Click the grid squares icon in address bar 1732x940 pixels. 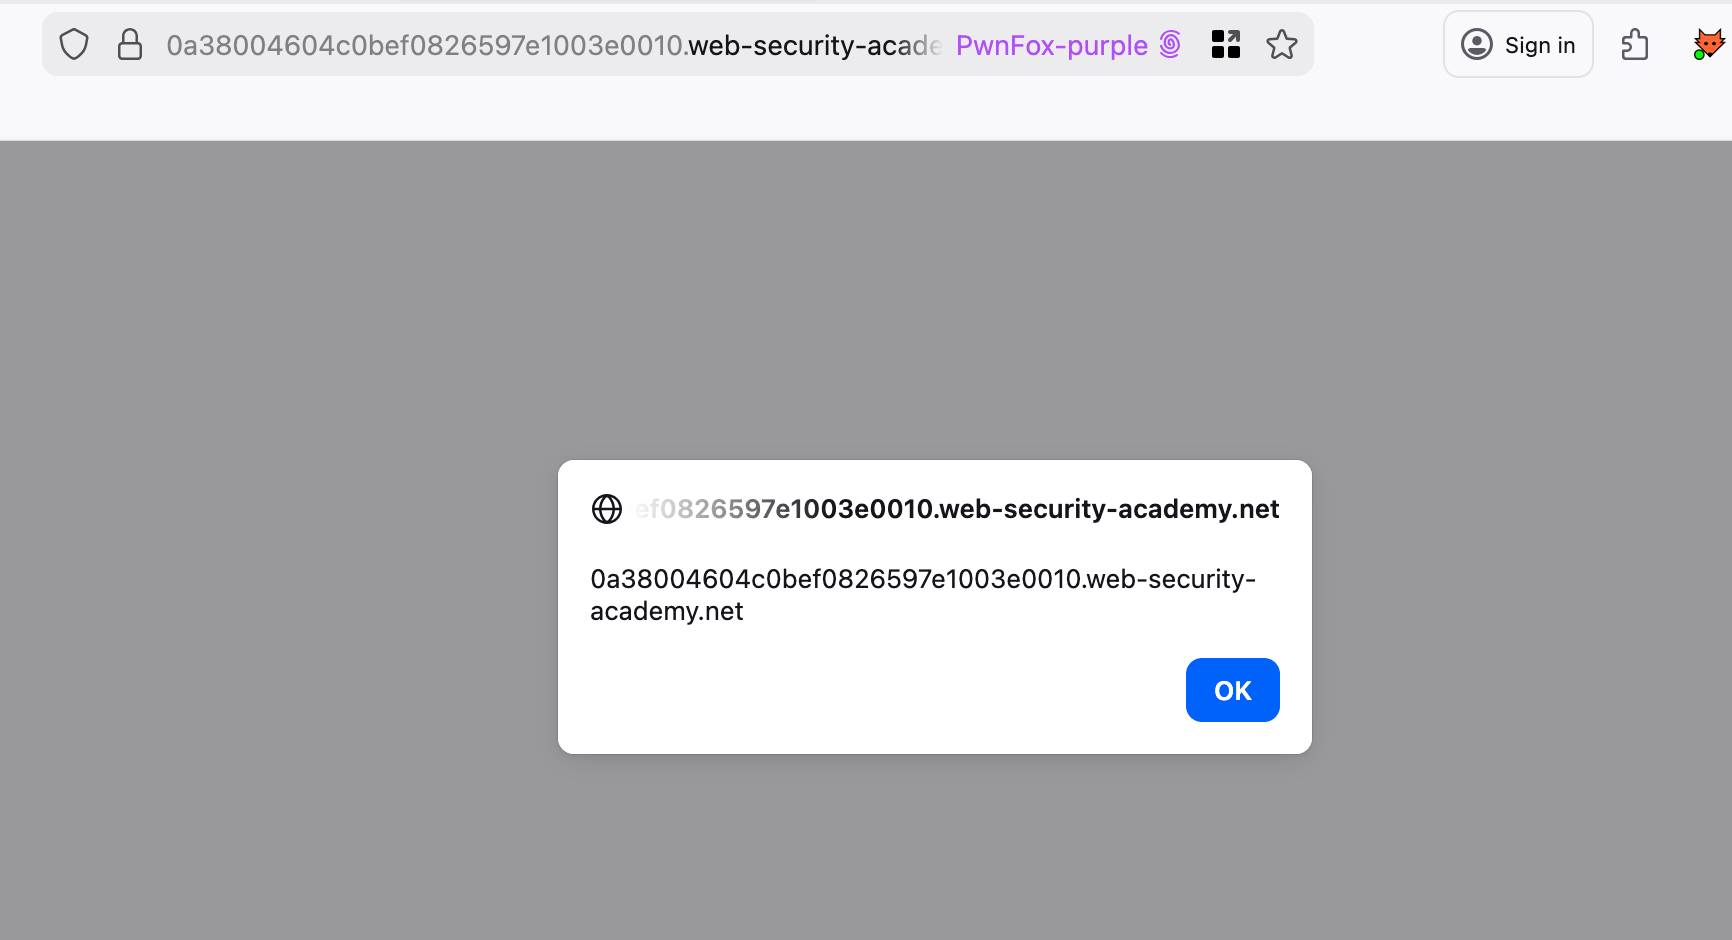pyautogui.click(x=1225, y=45)
